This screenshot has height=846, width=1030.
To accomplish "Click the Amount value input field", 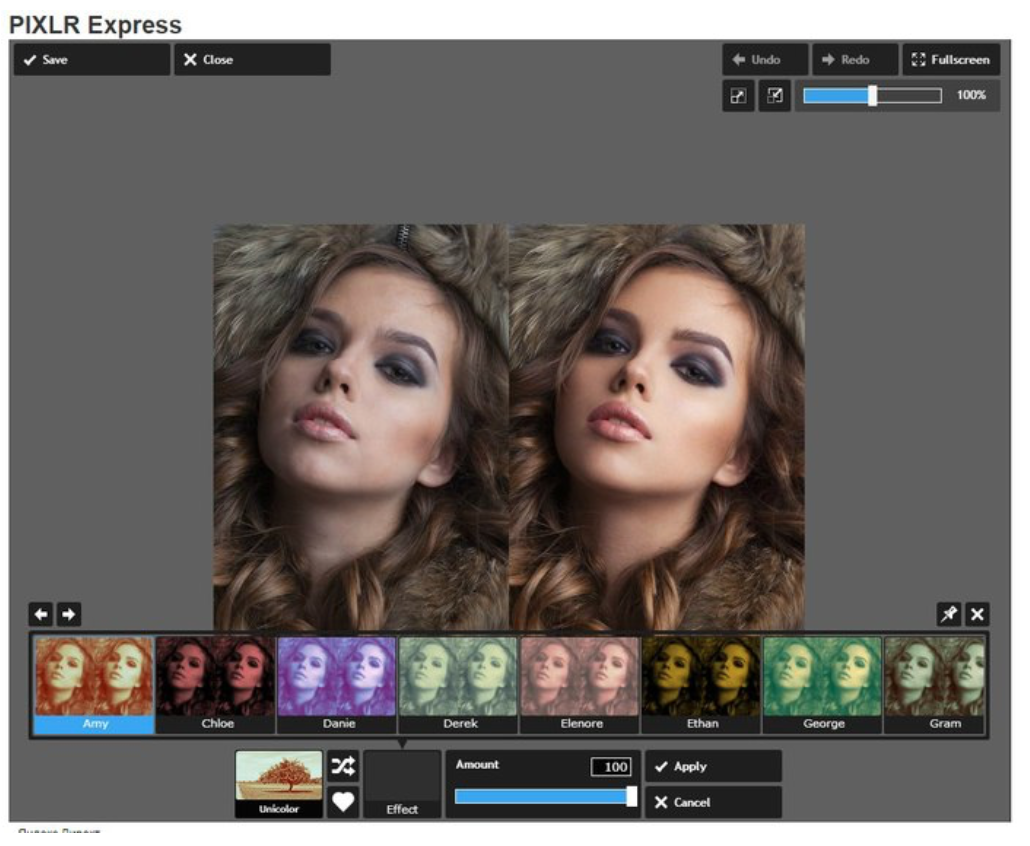I will pyautogui.click(x=610, y=767).
